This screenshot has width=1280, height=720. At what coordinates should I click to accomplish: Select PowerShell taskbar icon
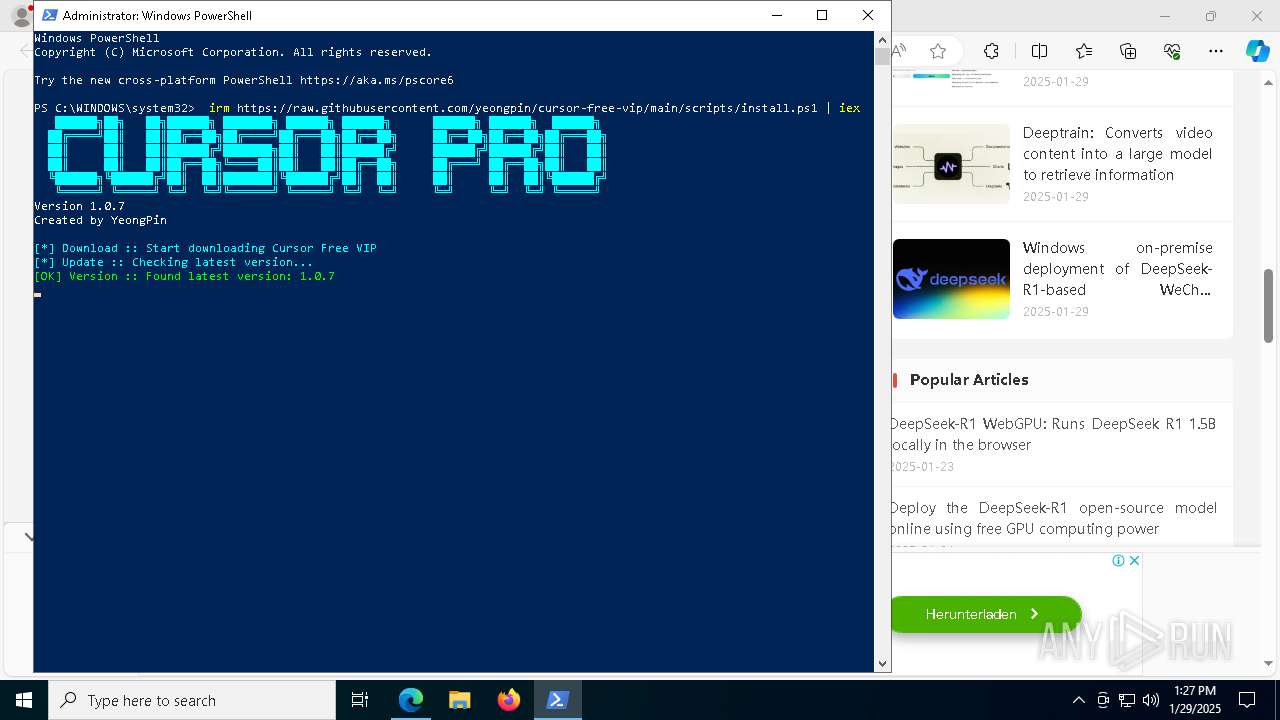tap(557, 700)
